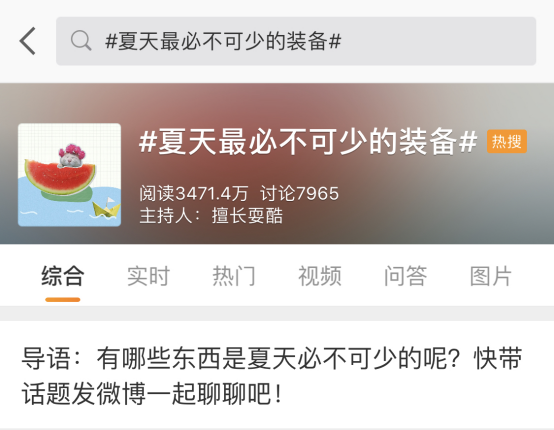The height and width of the screenshot is (430, 554).
Task: Tap the 导语 introduction text
Action: 272,376
